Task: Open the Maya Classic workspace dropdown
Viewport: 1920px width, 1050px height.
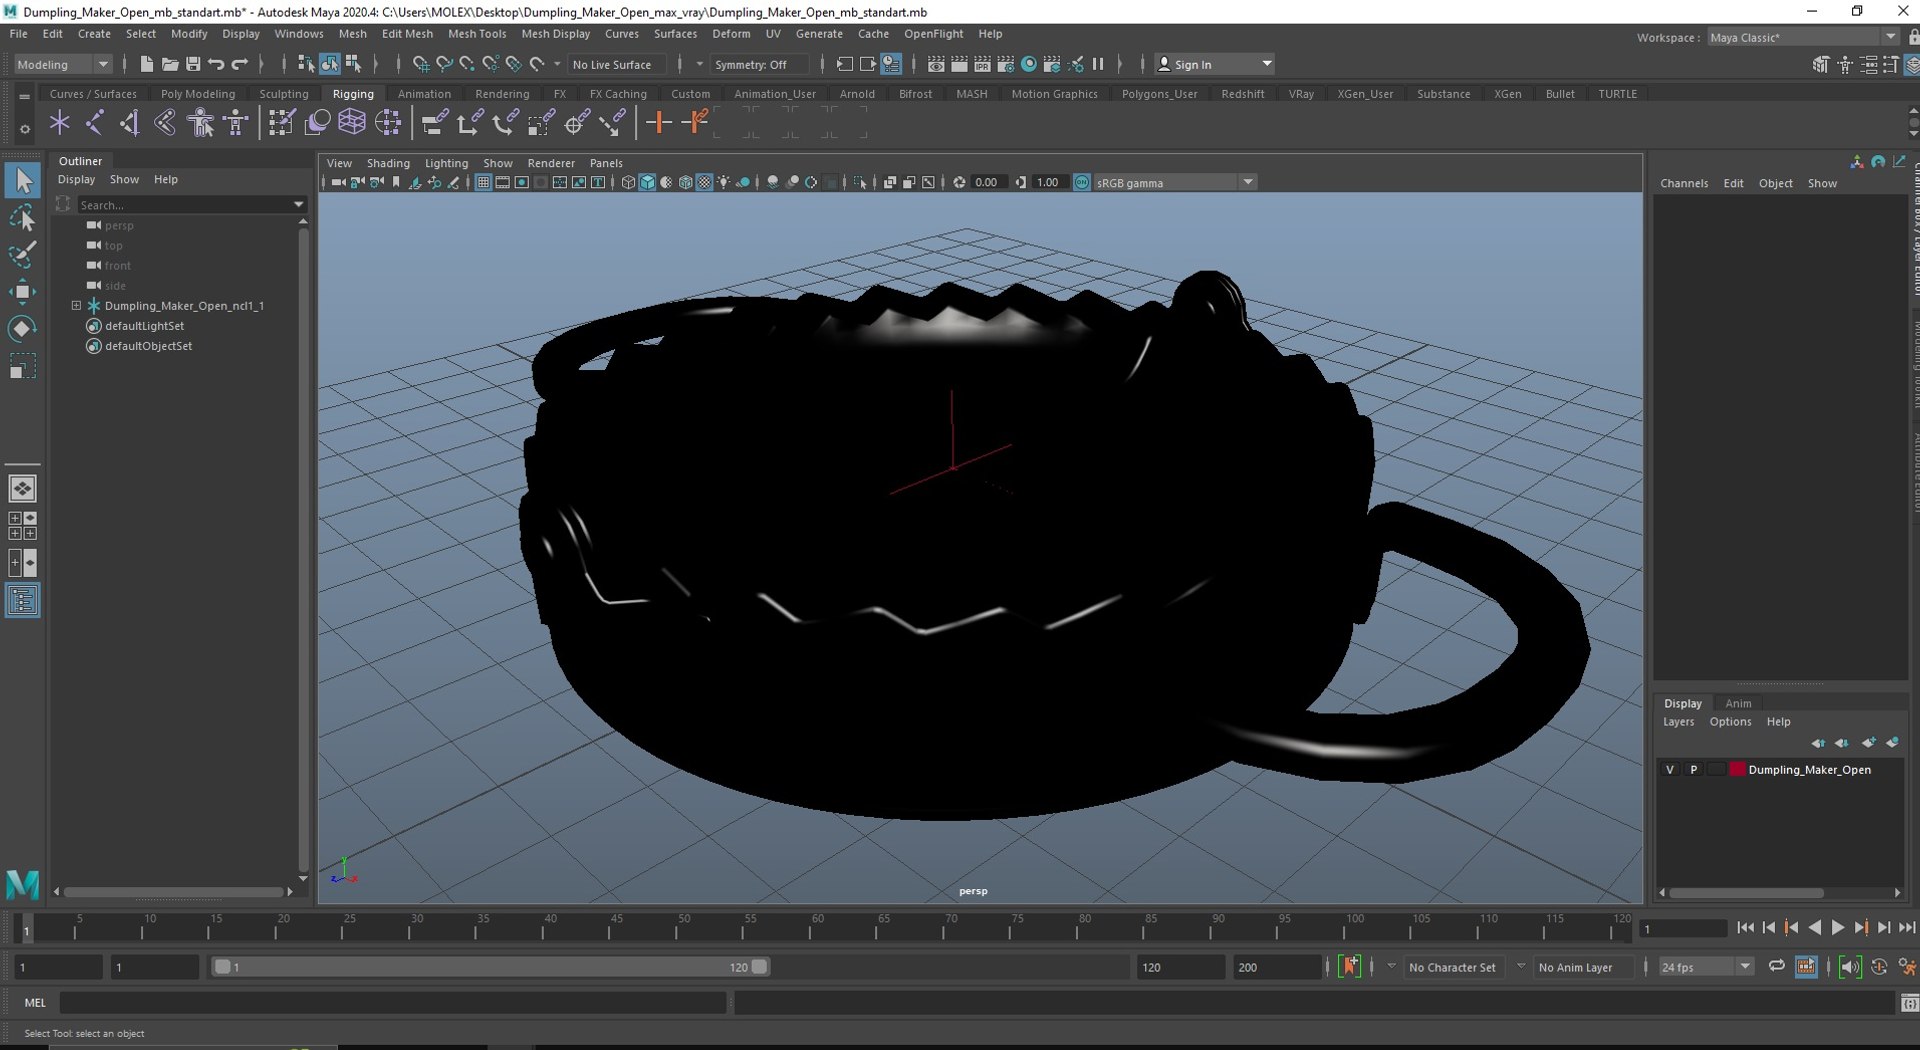Action: [1803, 37]
